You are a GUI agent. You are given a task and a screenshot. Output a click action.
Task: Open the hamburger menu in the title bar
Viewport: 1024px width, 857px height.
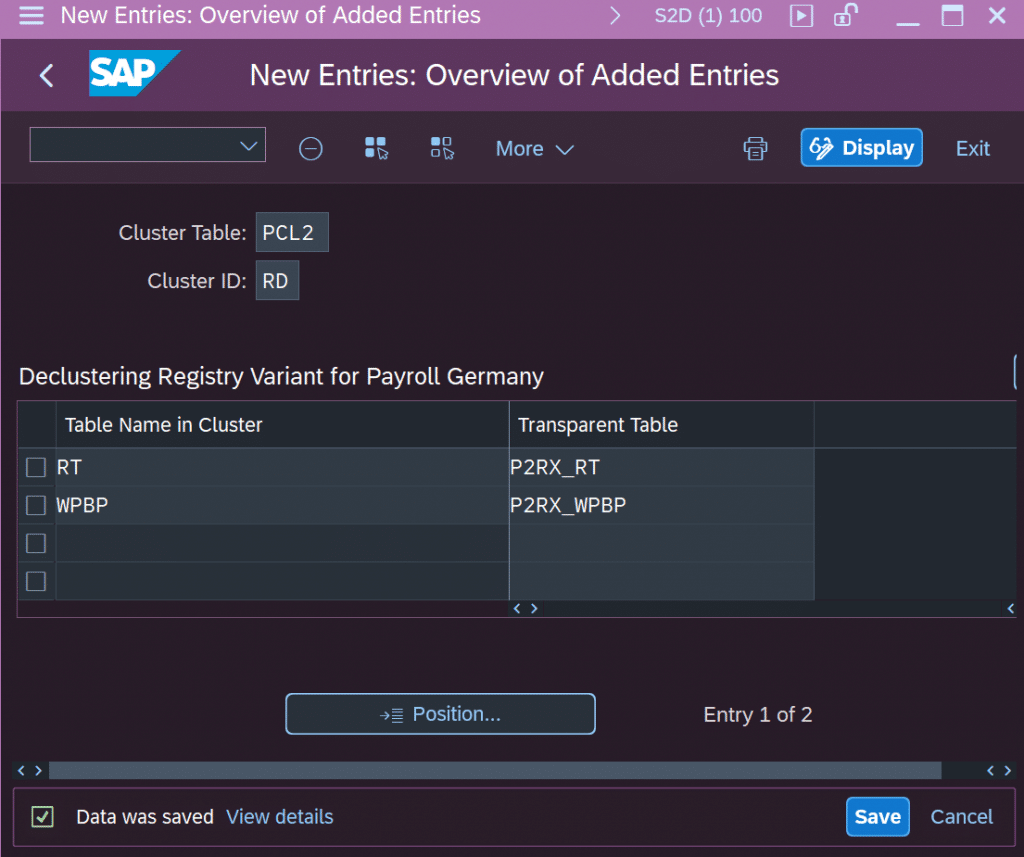30,16
